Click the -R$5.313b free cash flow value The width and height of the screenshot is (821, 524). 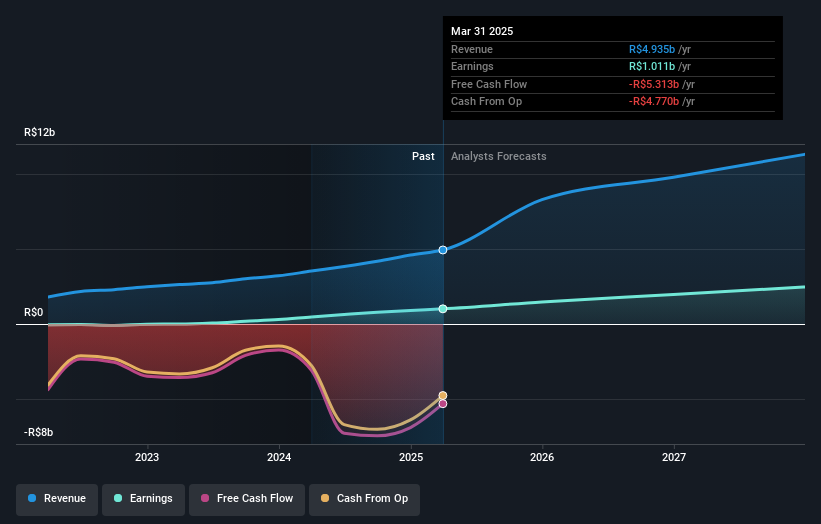point(654,84)
